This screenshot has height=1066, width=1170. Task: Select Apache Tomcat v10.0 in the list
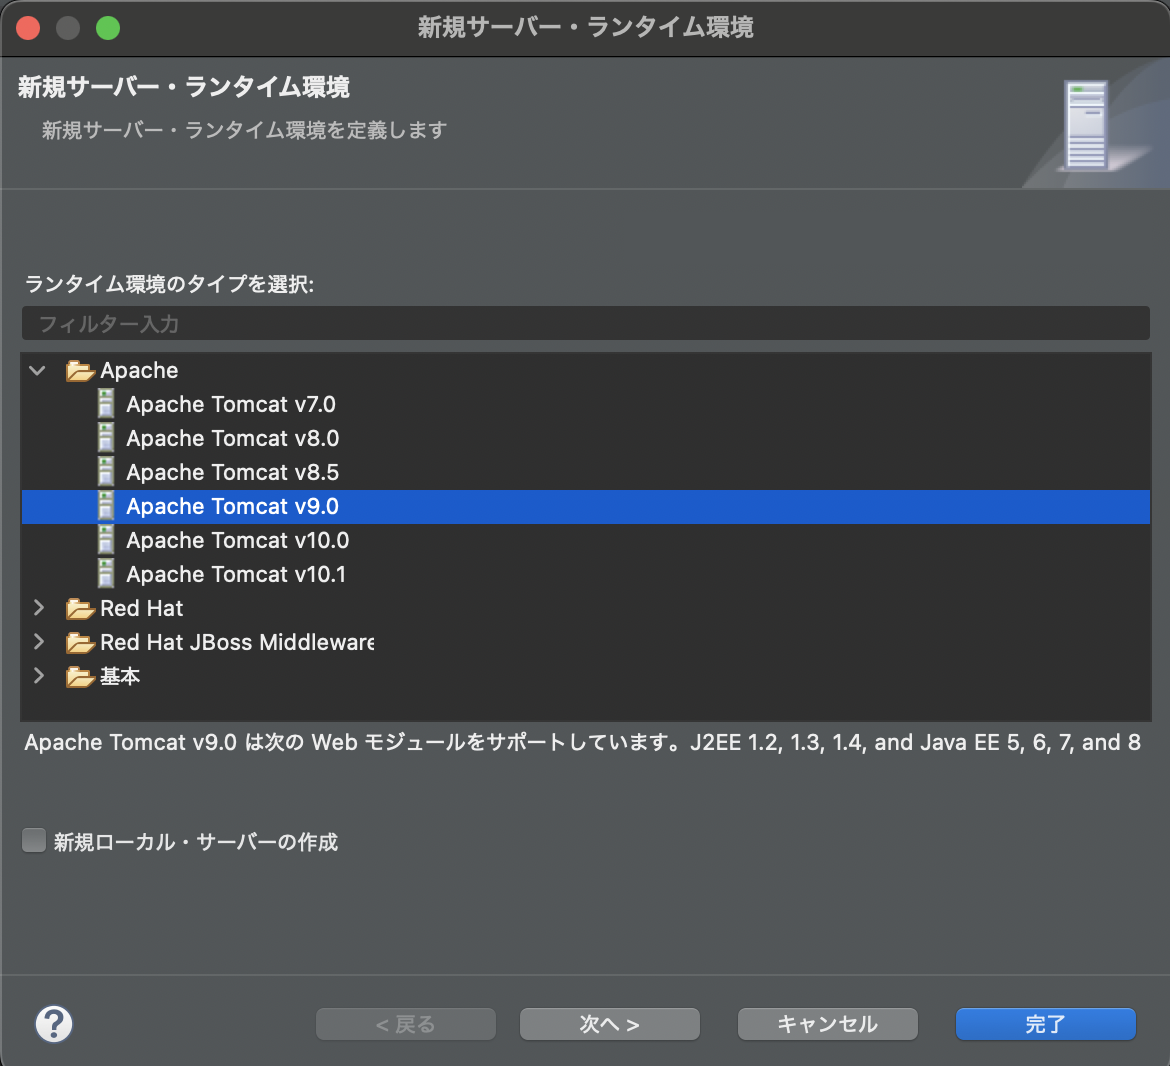(x=237, y=541)
